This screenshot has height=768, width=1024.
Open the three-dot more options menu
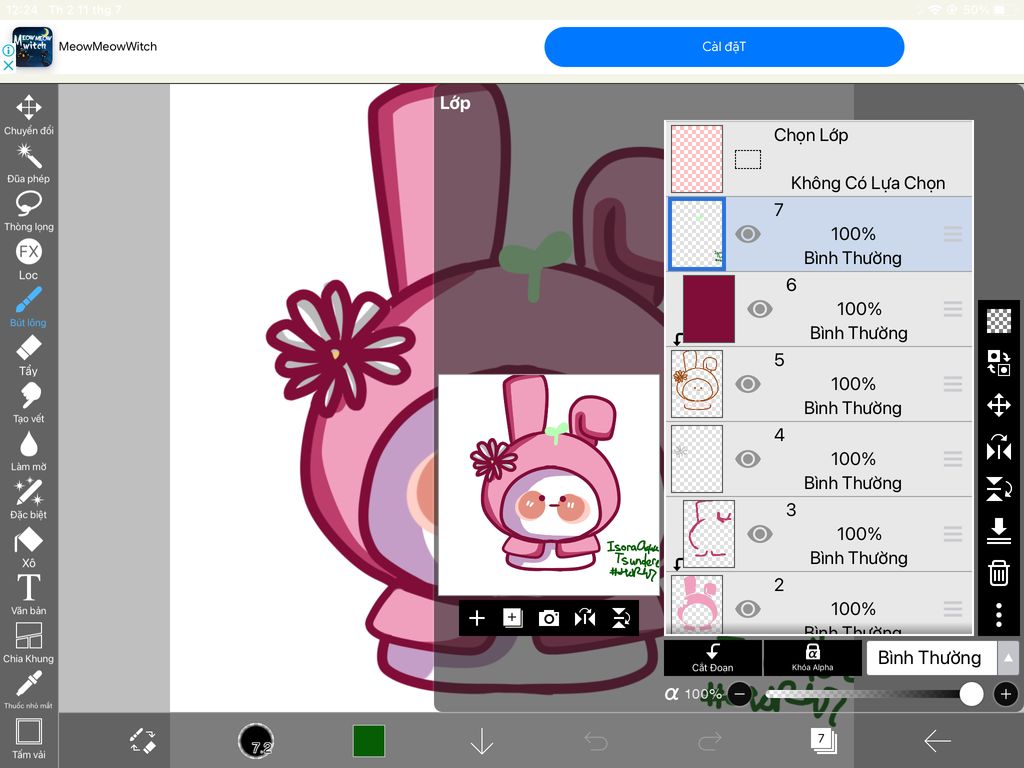999,615
